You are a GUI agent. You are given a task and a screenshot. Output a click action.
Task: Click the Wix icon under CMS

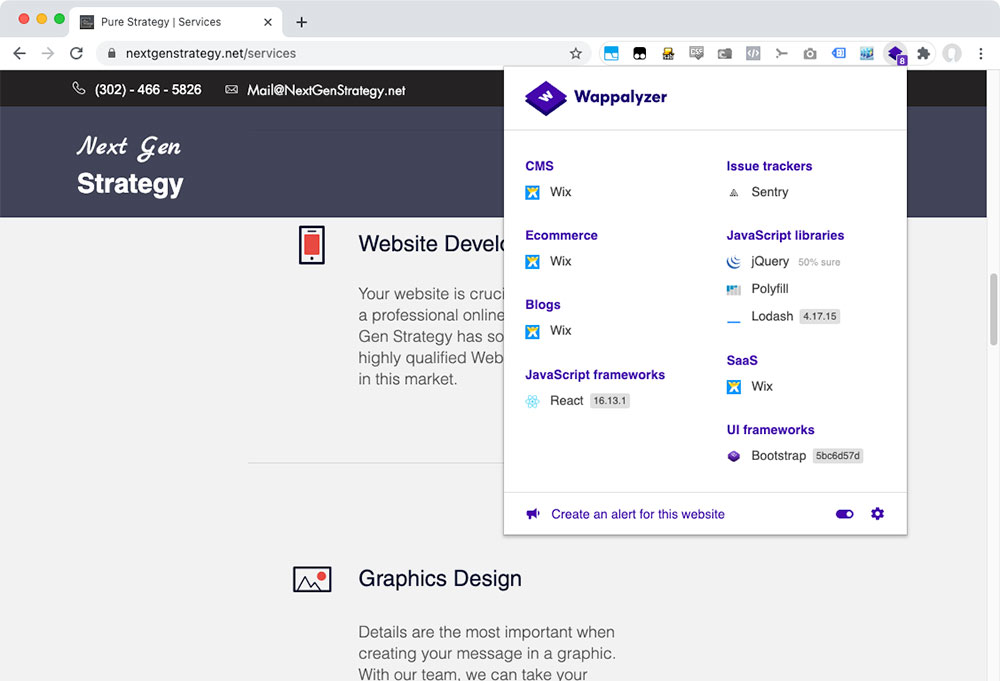click(x=533, y=193)
